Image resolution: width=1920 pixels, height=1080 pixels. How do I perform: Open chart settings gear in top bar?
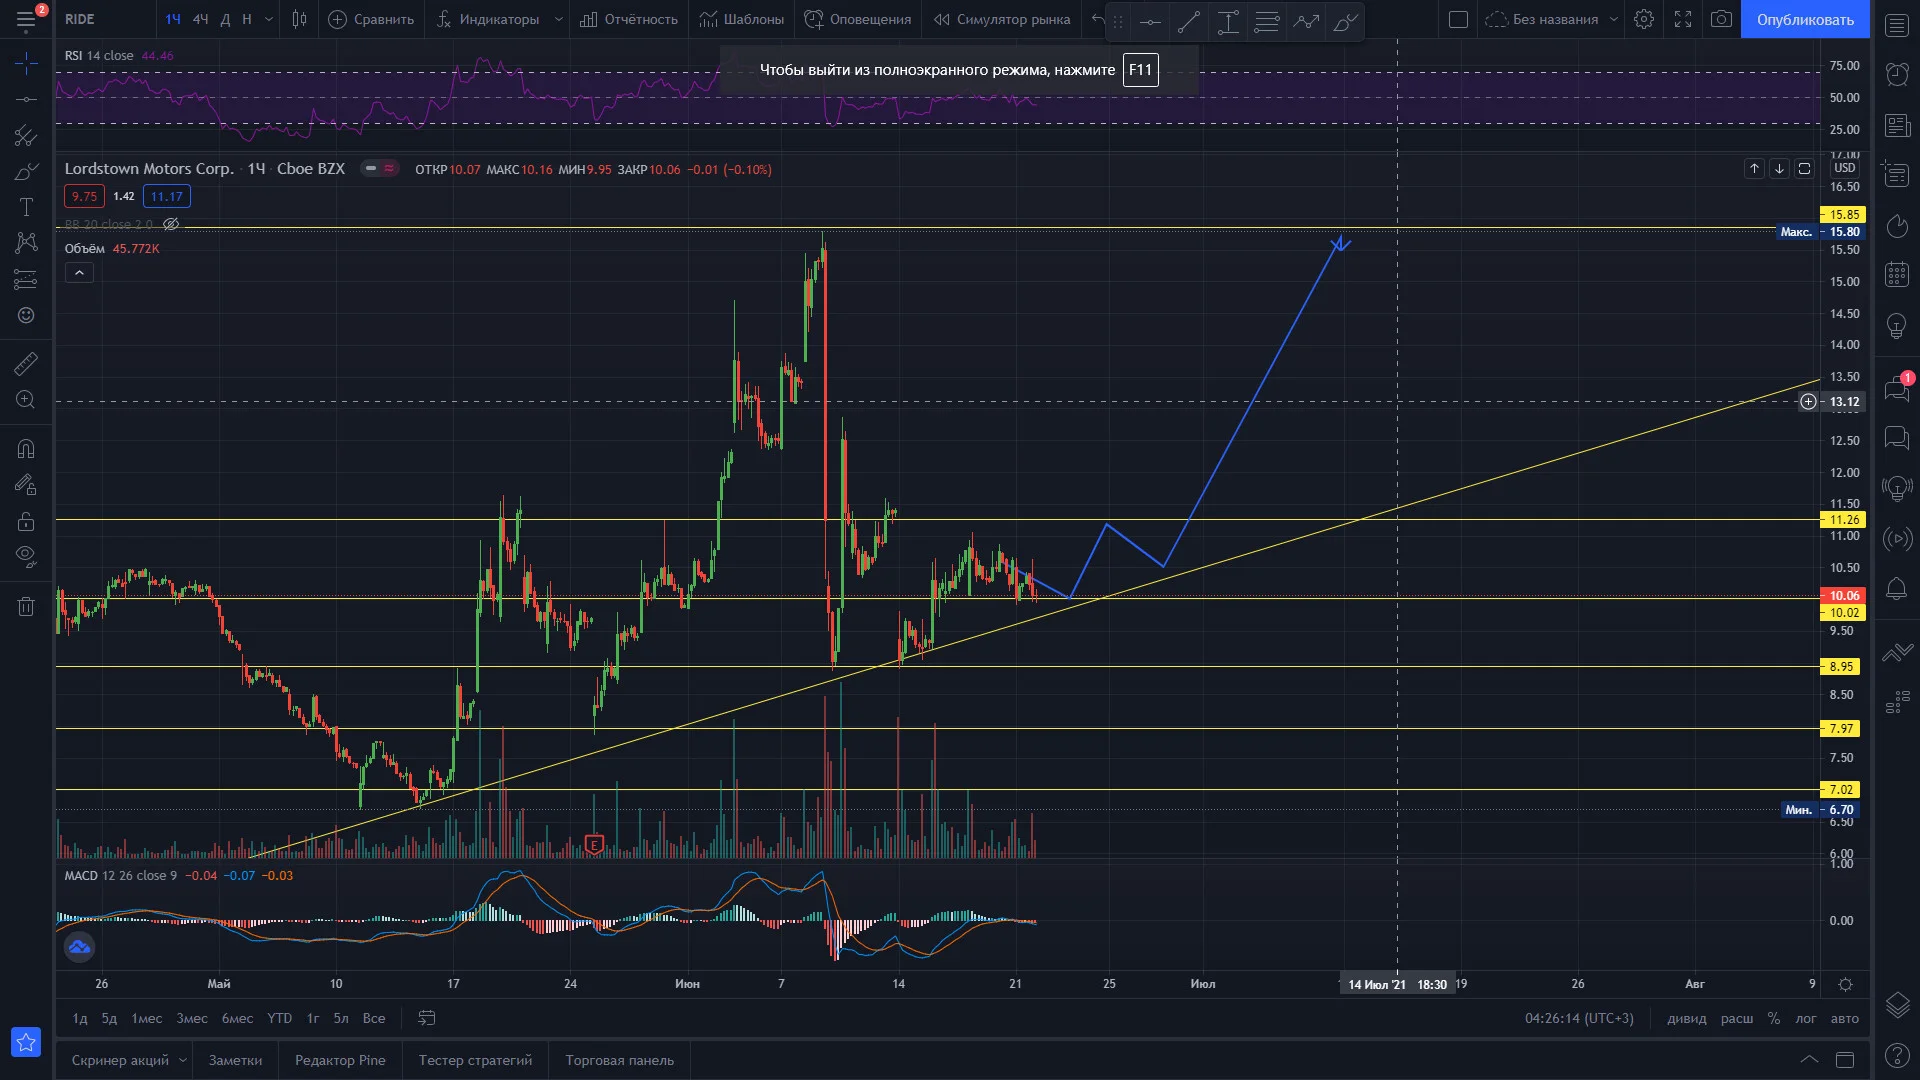1644,19
